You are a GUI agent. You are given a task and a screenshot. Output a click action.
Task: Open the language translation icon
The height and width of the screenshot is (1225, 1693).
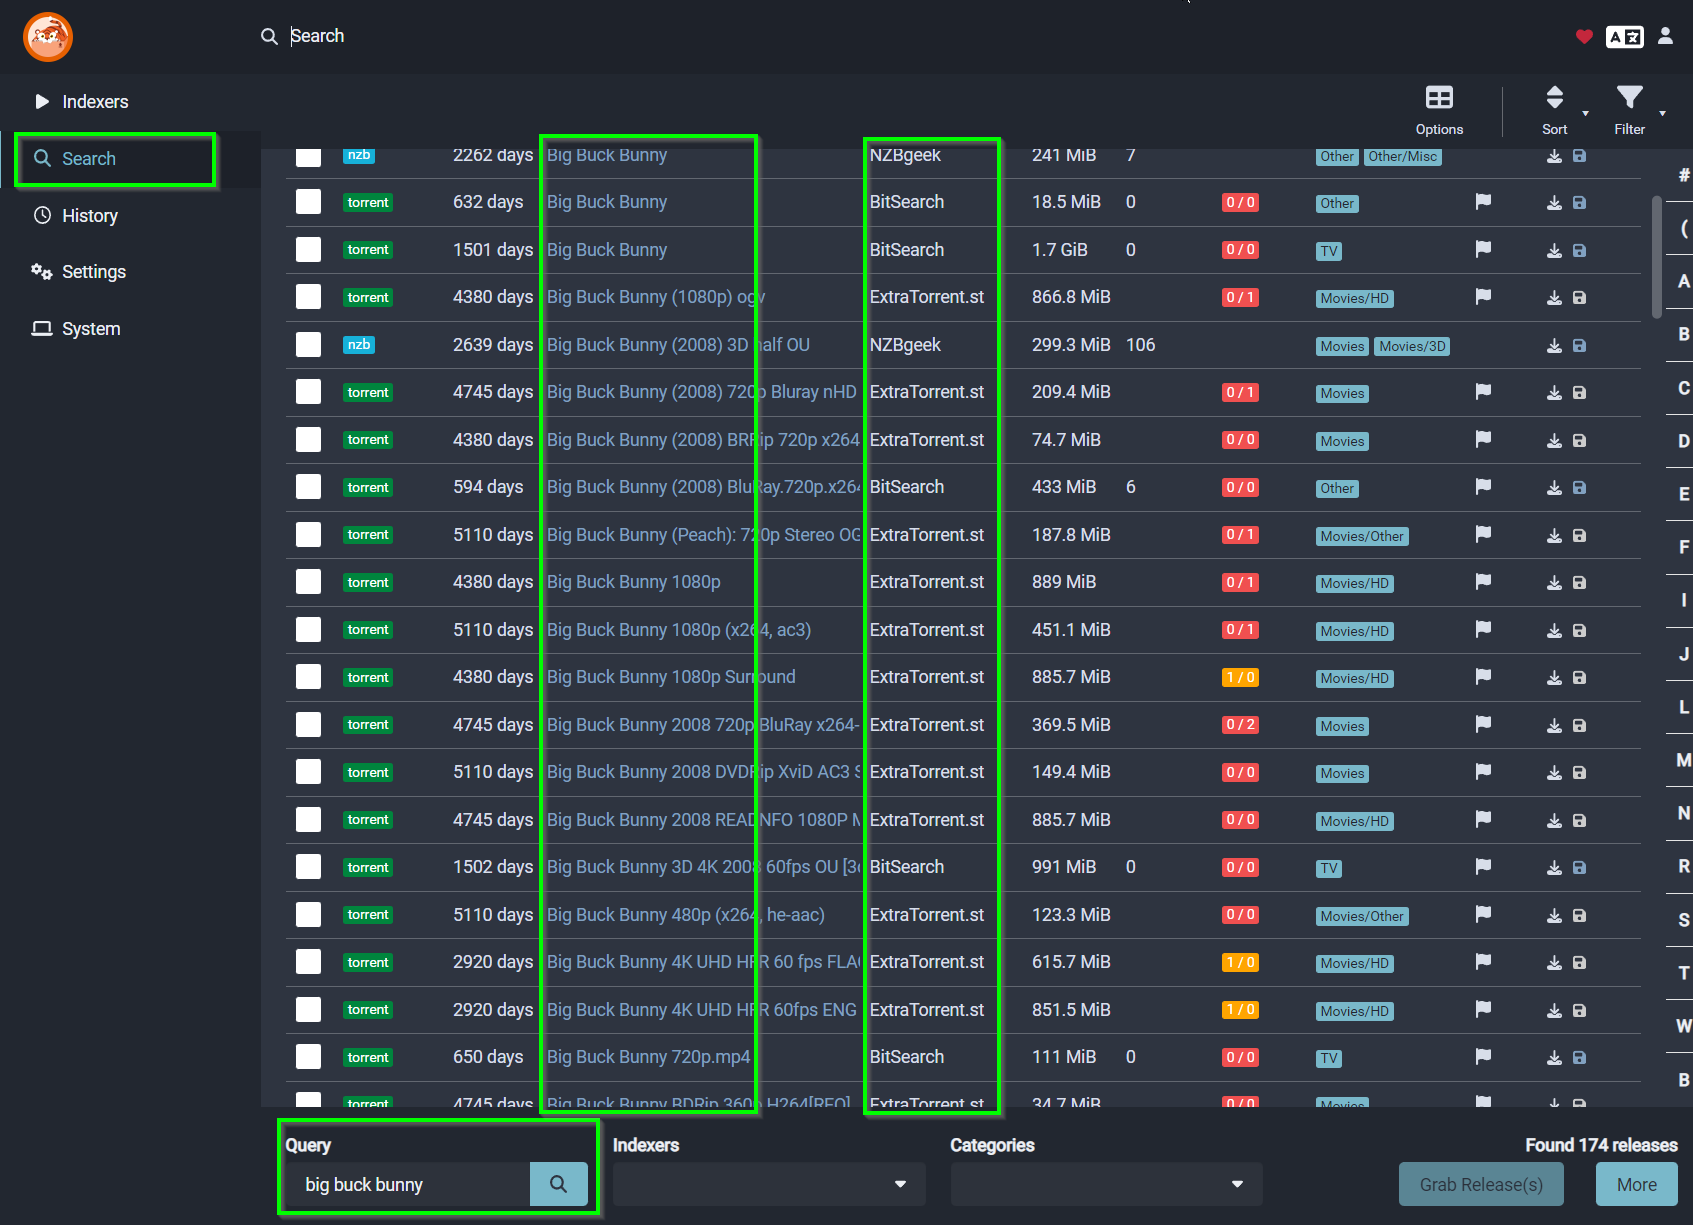pos(1624,37)
